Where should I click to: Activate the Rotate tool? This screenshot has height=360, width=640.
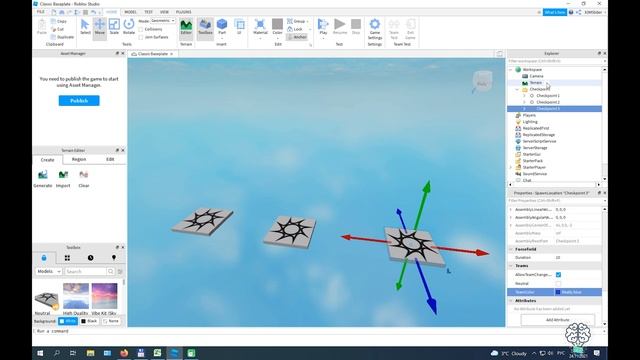[x=129, y=27]
